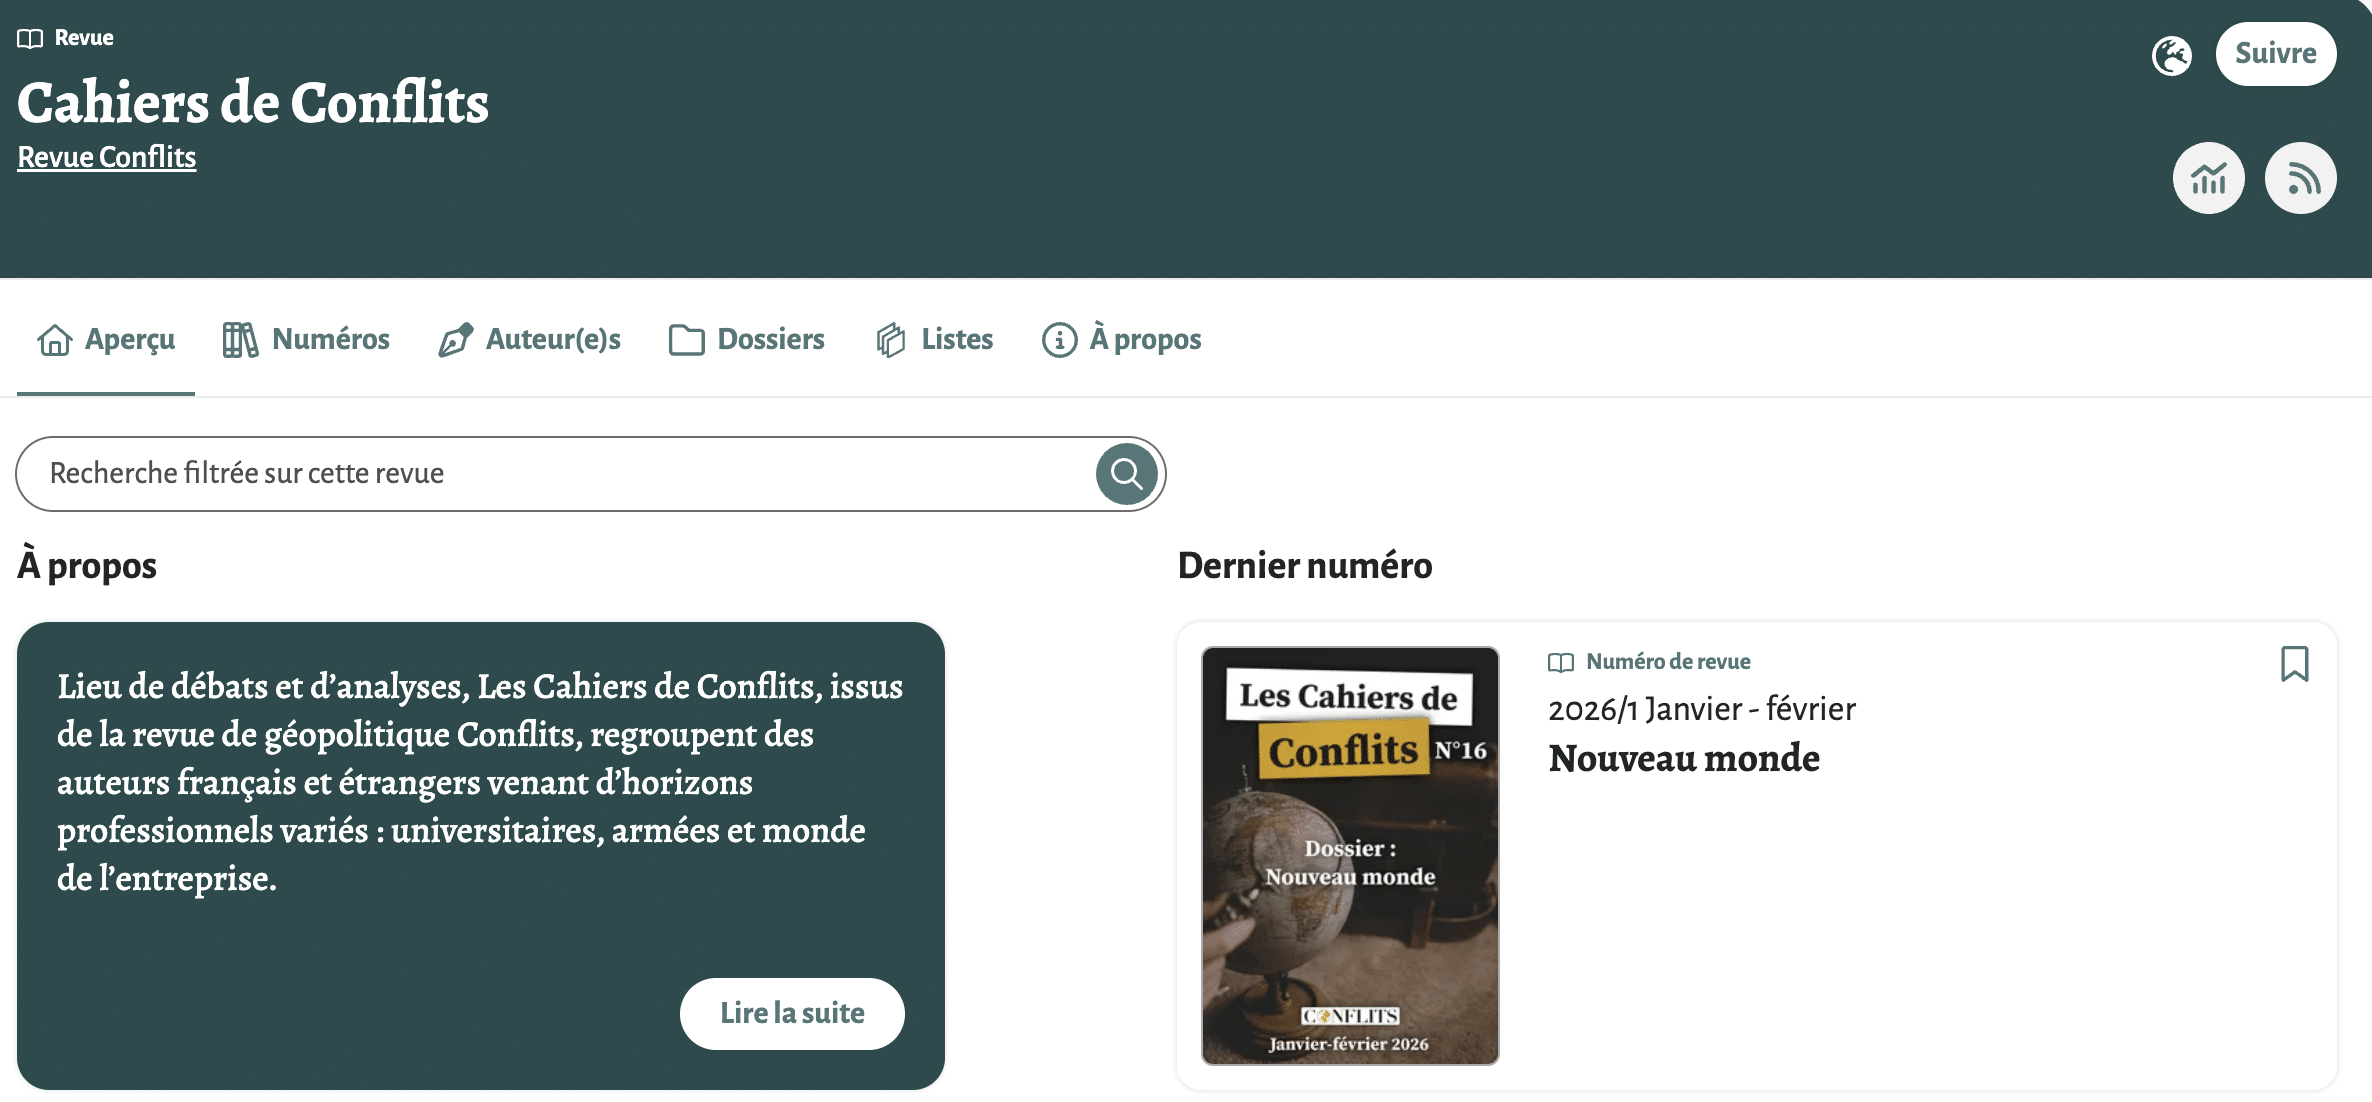The width and height of the screenshot is (2372, 1102).
Task: Switch to the Numéros tab
Action: (x=330, y=339)
